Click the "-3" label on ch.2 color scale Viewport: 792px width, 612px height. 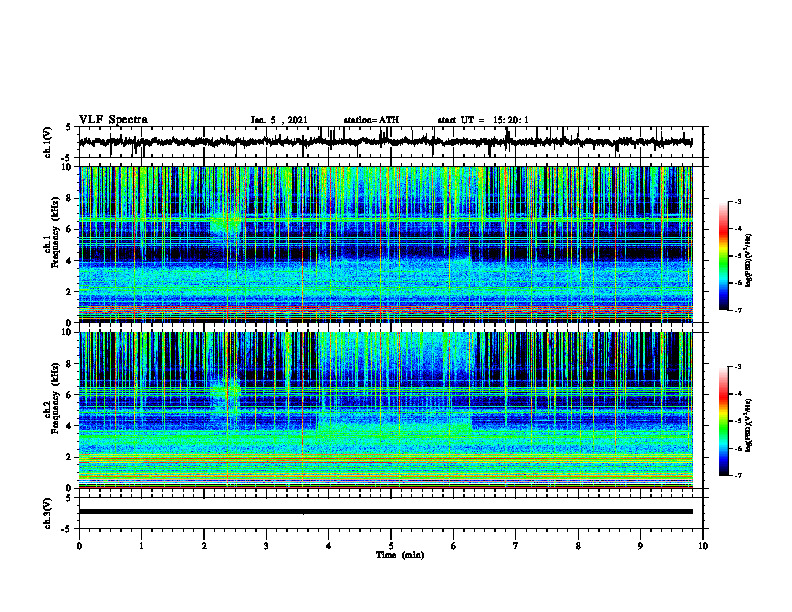click(738, 367)
